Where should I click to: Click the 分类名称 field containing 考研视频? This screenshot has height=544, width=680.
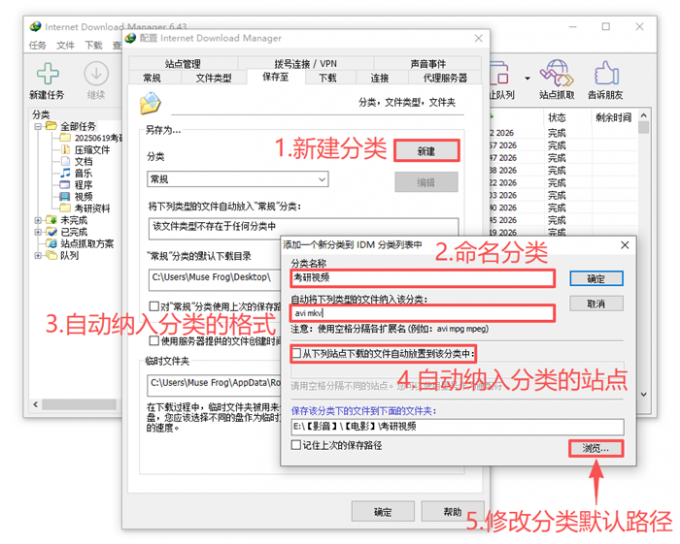423,278
